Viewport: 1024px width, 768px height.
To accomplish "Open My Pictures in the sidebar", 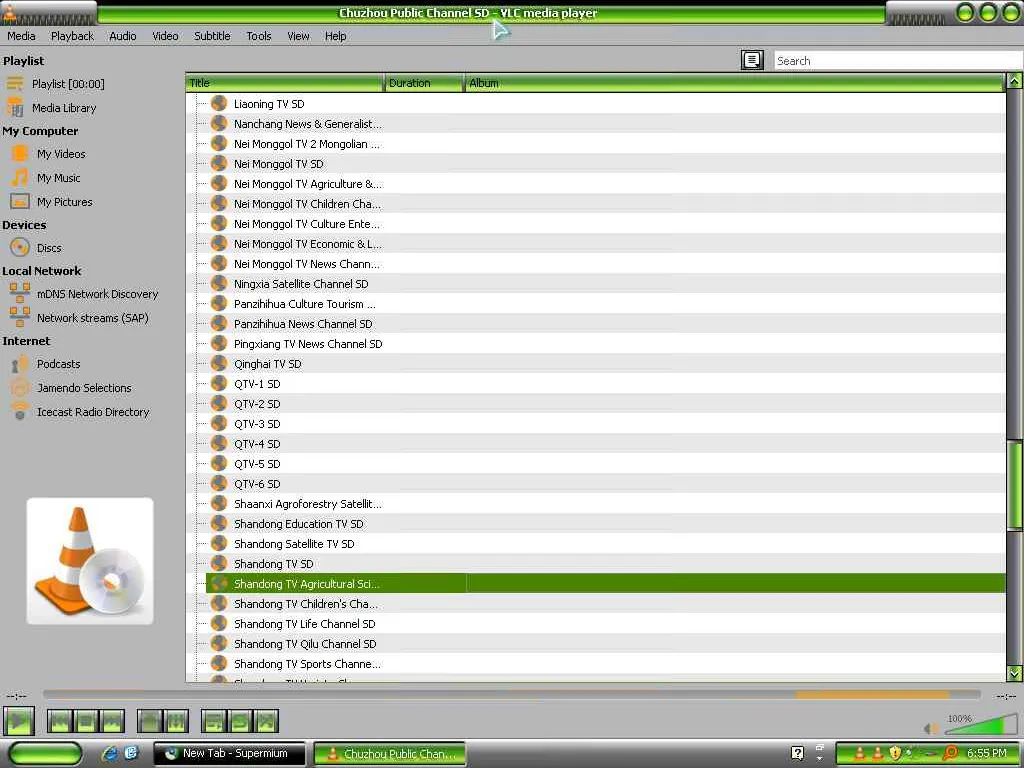I will click(64, 202).
